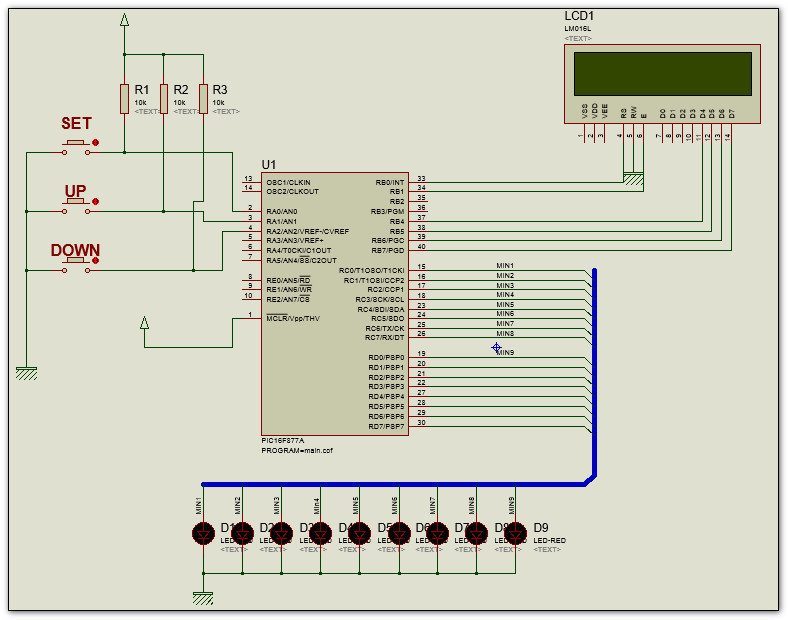Select the rightmost LED labeled D9
Image resolution: width=788 pixels, height=620 pixels.
click(x=515, y=534)
